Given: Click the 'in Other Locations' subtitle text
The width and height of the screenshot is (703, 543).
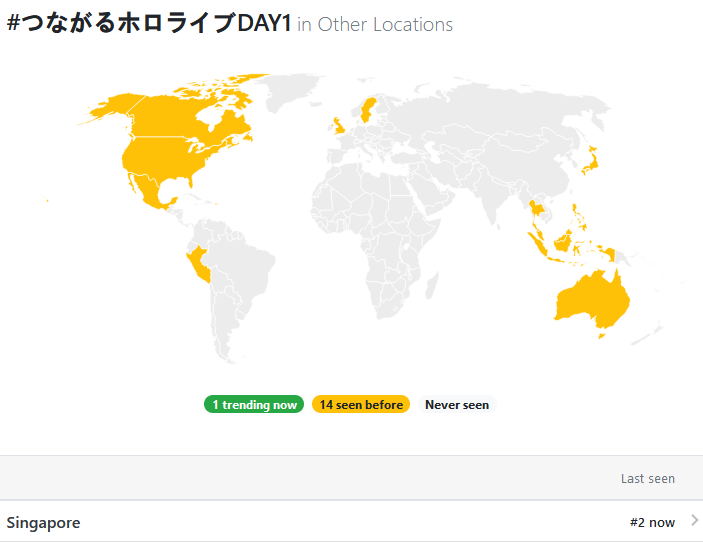Looking at the screenshot, I should coord(375,25).
